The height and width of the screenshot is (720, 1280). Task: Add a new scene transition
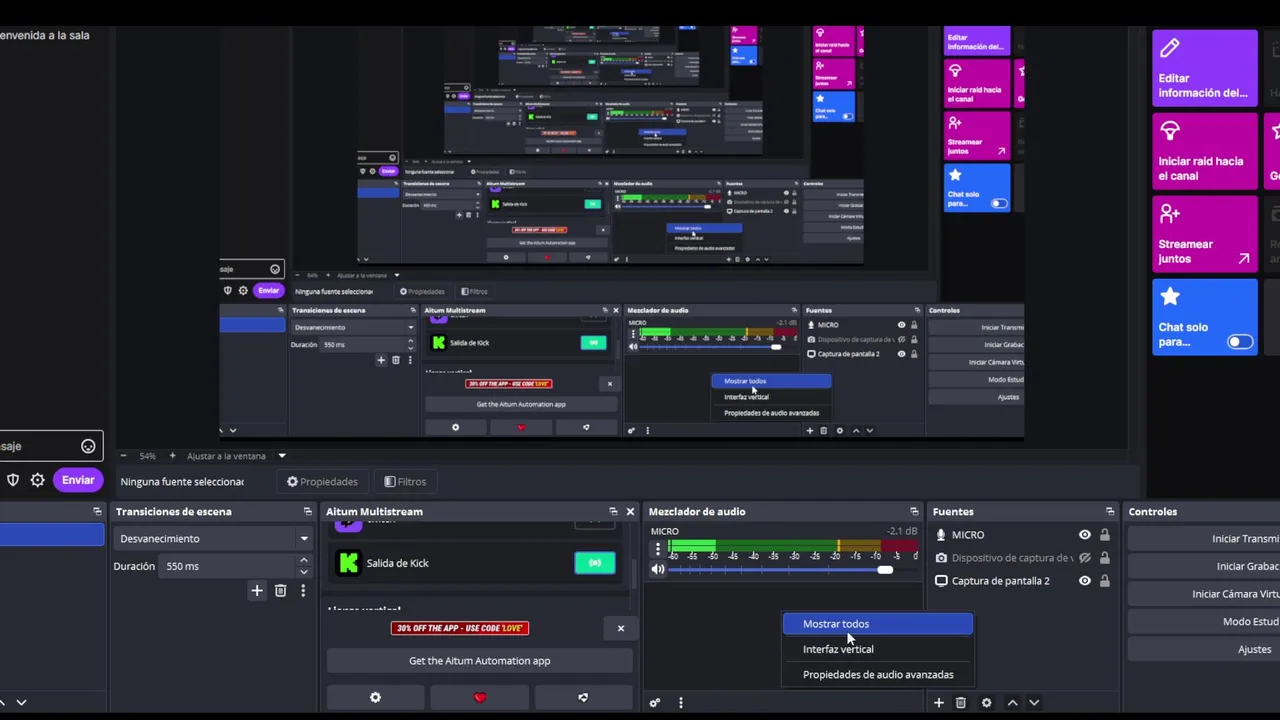(257, 591)
